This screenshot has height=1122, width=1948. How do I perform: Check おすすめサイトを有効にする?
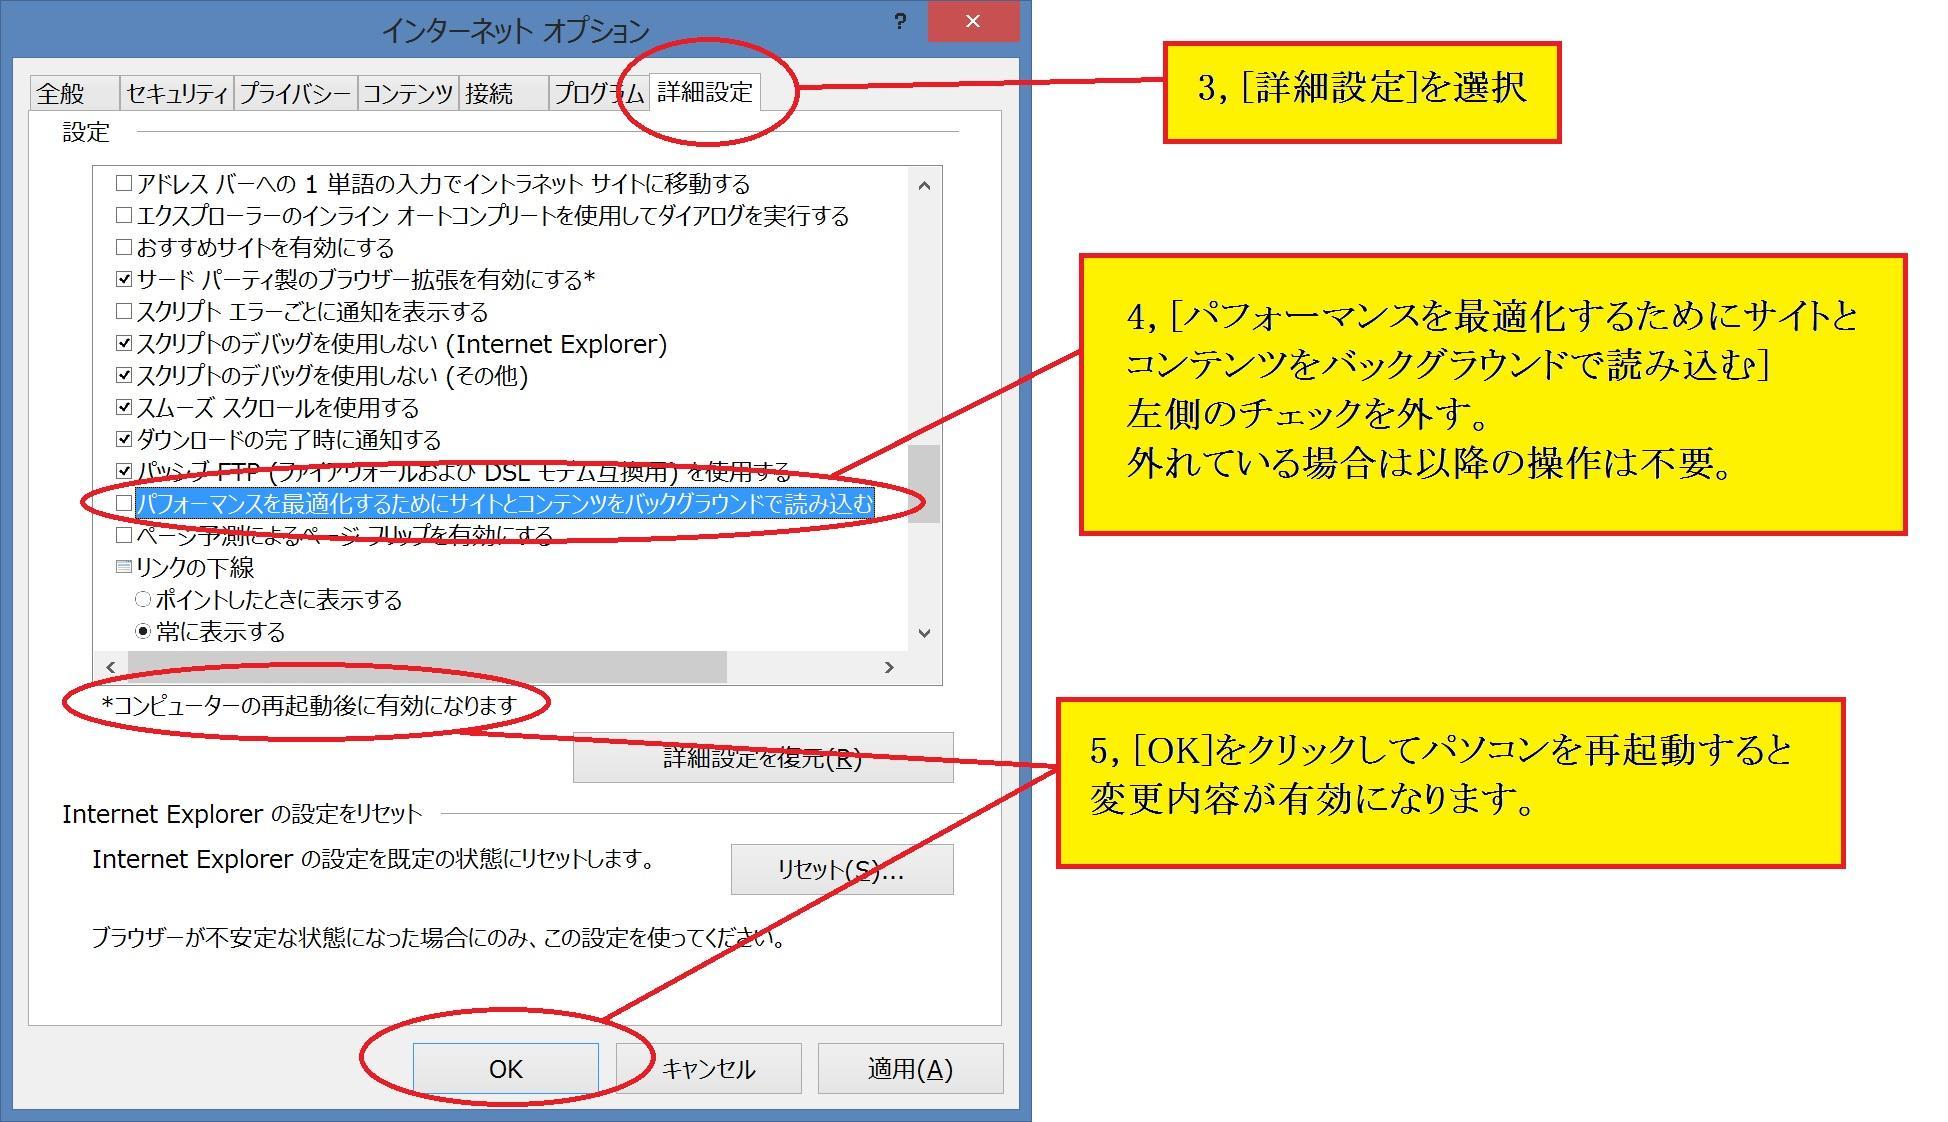coord(124,247)
